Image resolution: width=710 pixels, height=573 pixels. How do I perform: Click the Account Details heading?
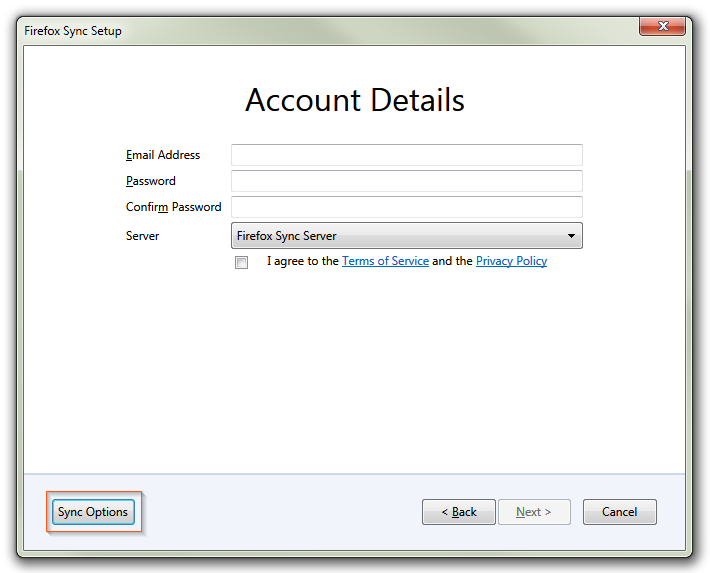tap(355, 100)
